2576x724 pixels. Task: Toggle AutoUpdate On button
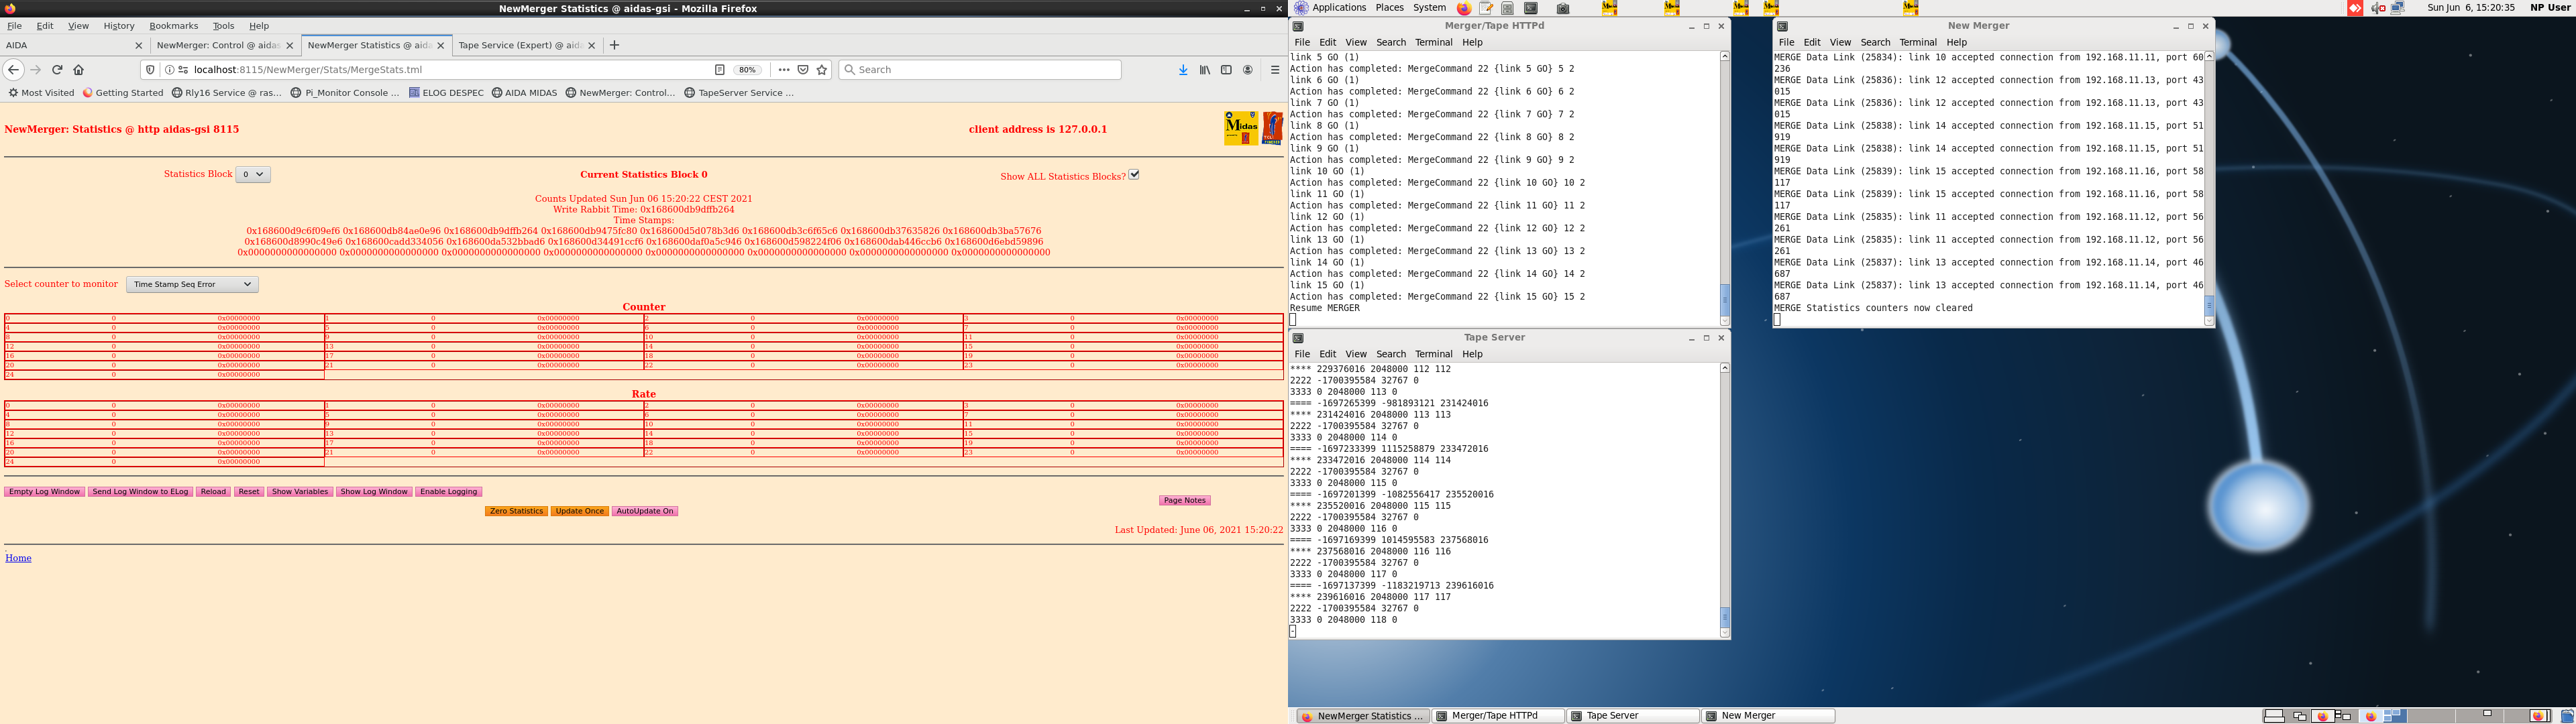coord(645,511)
